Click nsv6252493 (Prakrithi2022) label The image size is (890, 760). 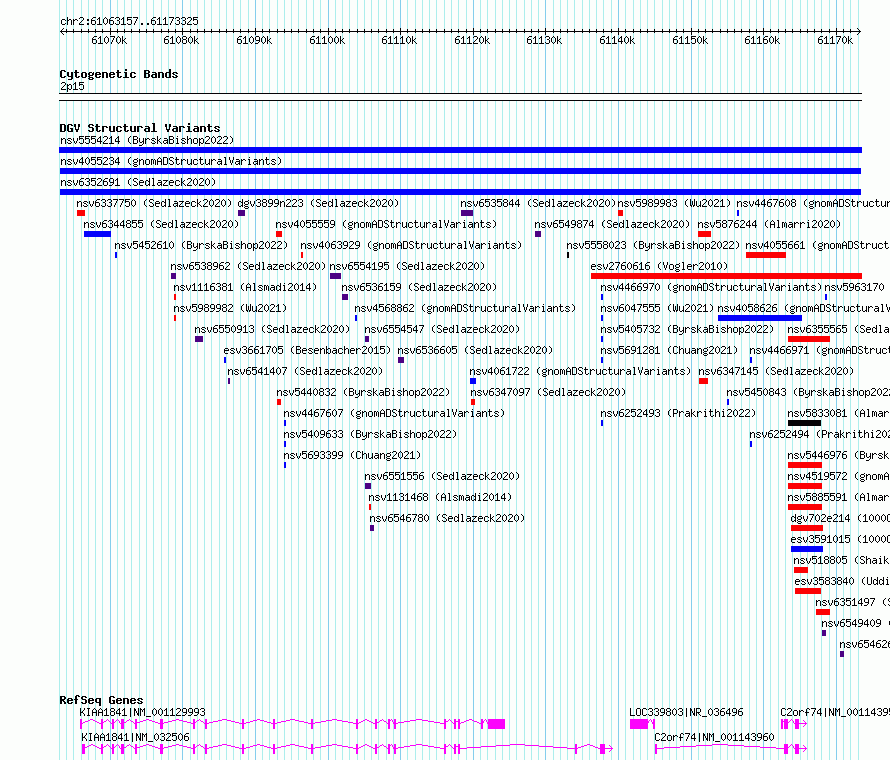678,413
